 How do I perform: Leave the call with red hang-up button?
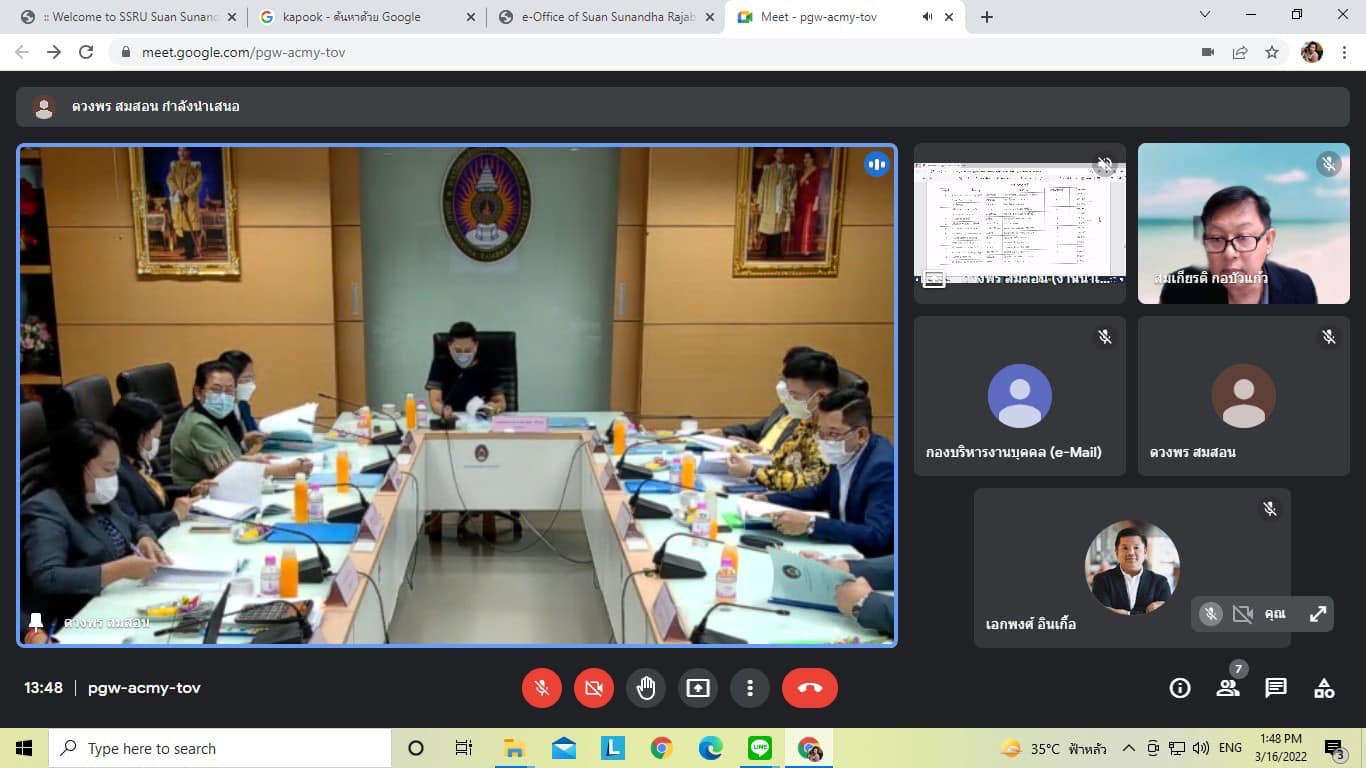tap(810, 688)
